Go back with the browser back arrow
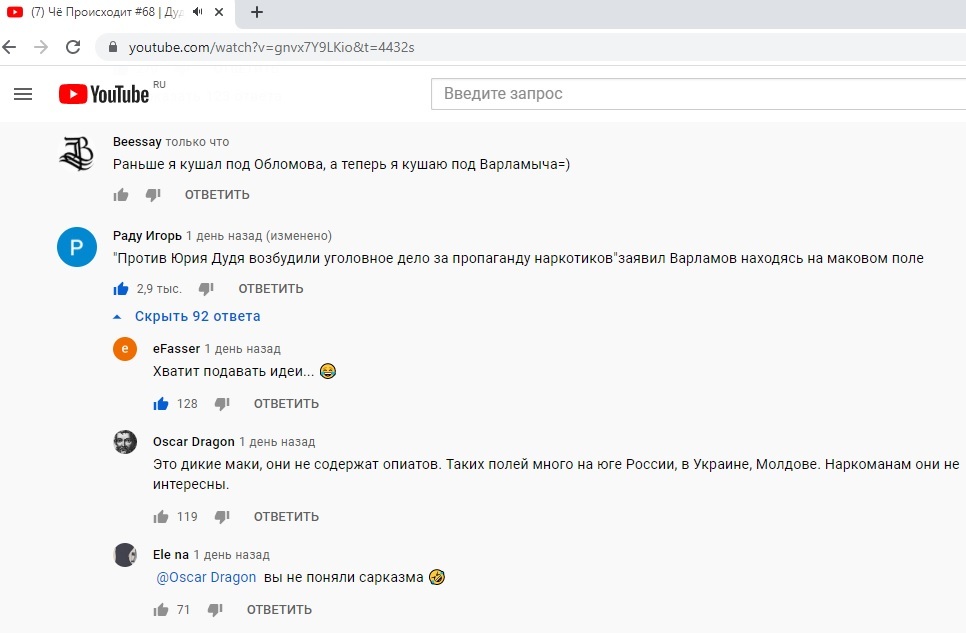 coord(10,47)
